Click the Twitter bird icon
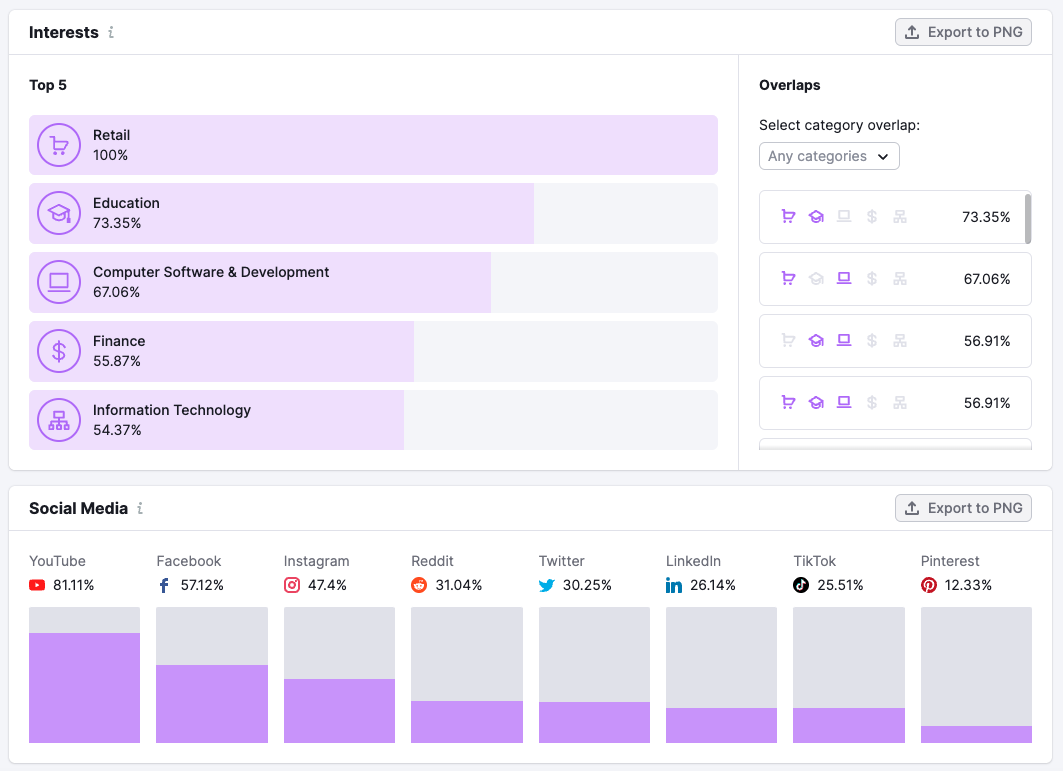This screenshot has height=771, width=1063. [x=546, y=585]
